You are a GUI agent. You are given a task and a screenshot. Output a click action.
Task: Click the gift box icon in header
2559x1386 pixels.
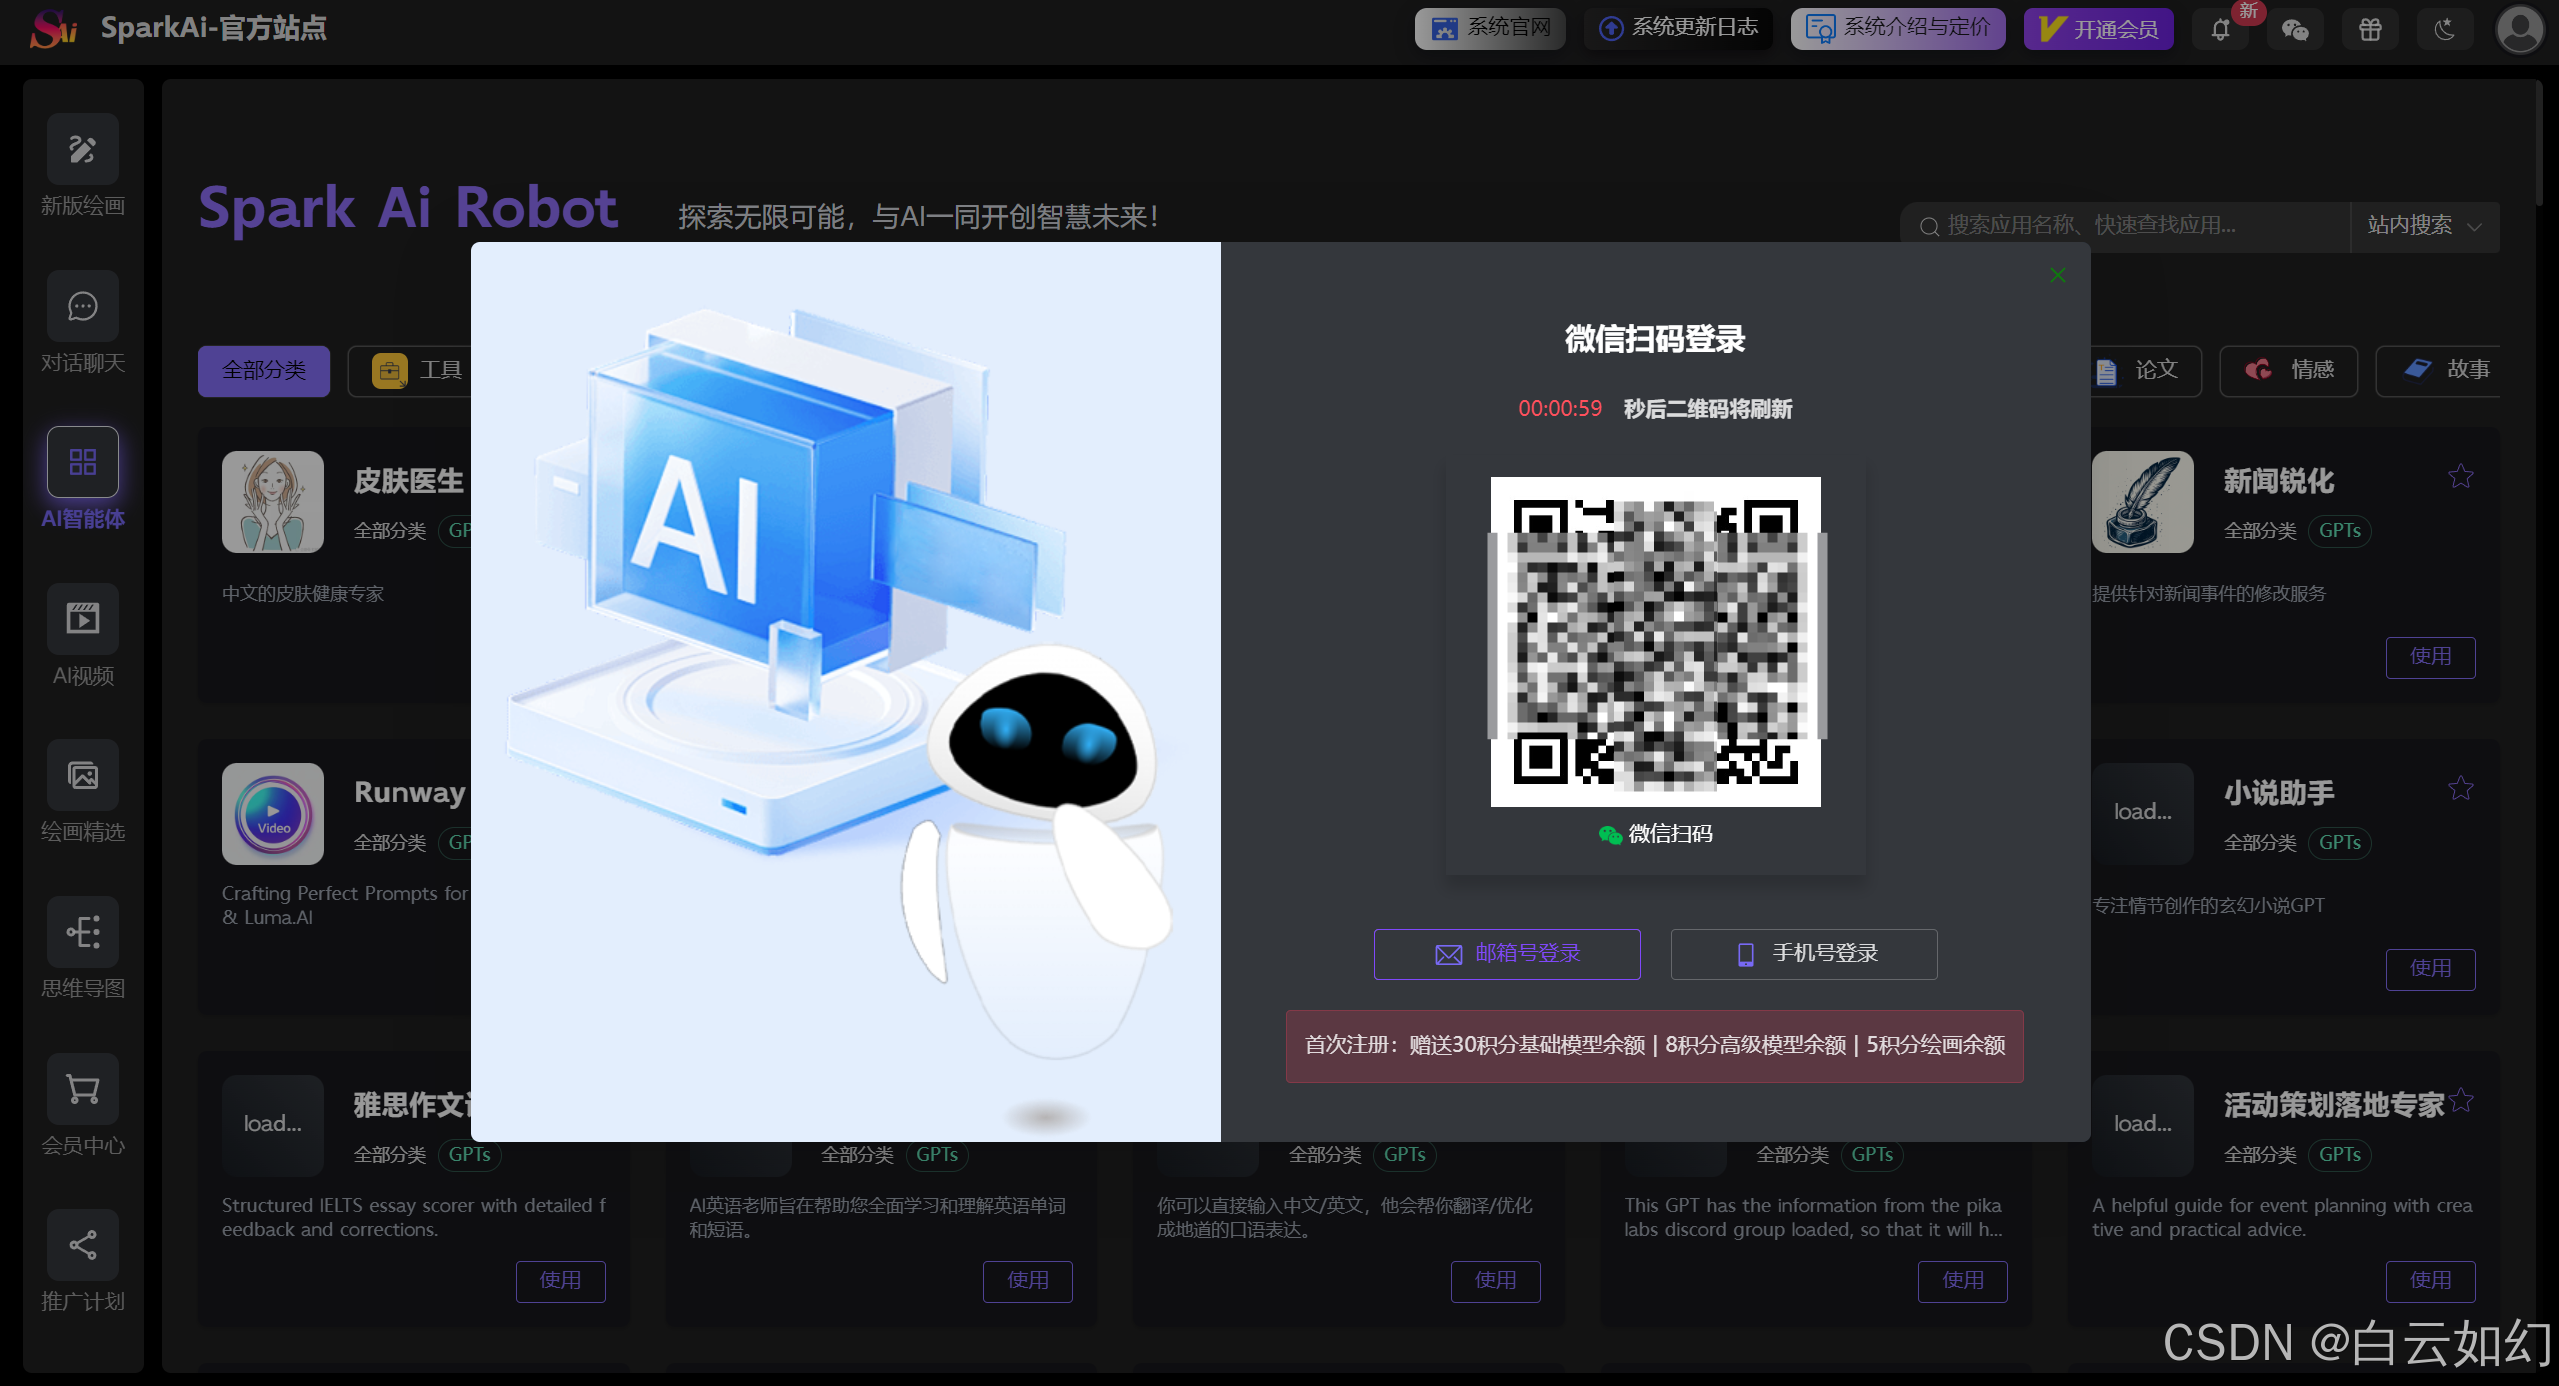tap(2370, 29)
